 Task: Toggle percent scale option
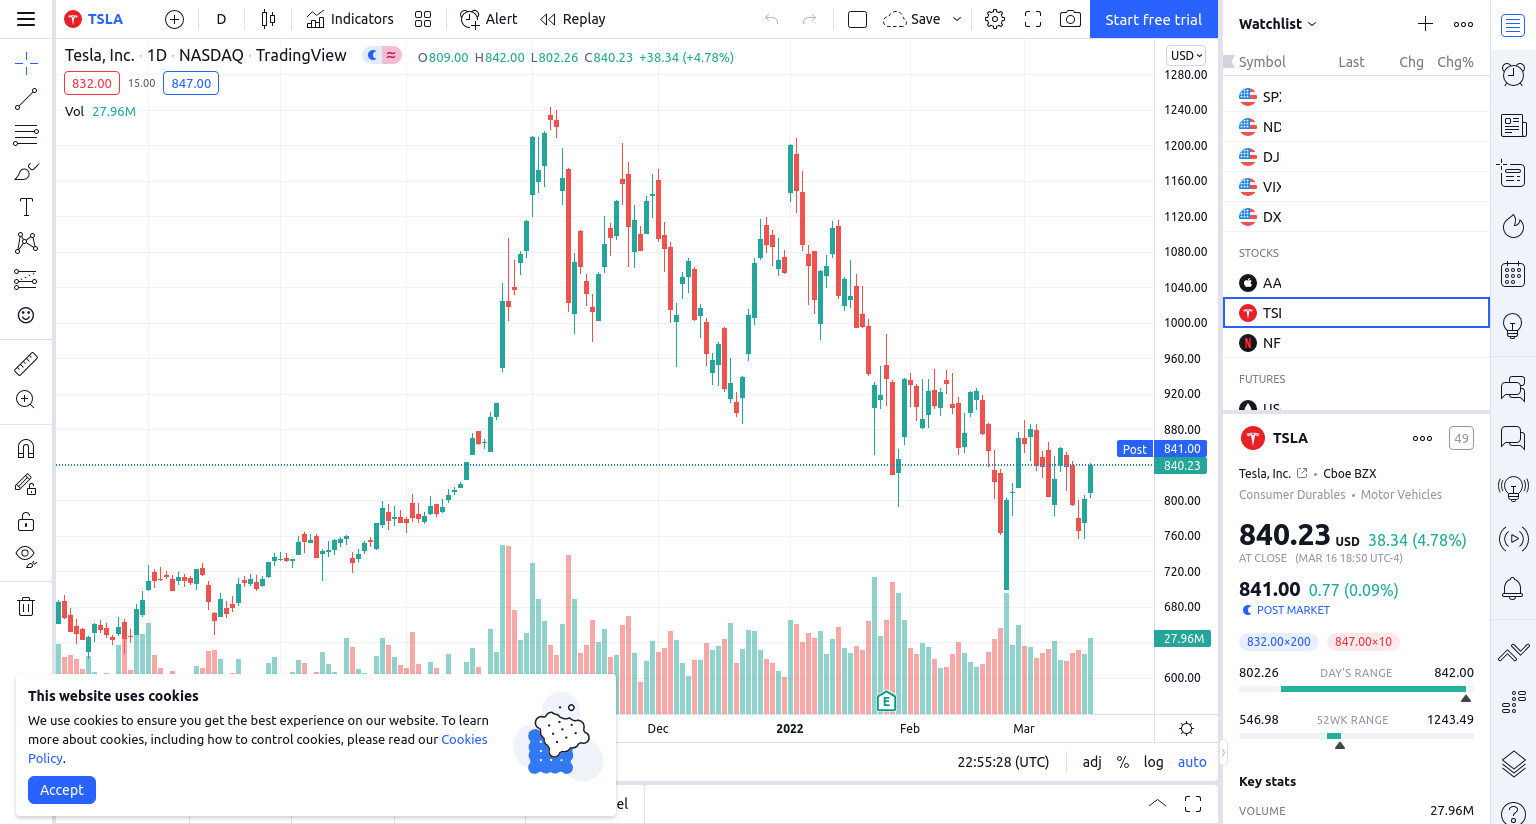(x=1123, y=762)
